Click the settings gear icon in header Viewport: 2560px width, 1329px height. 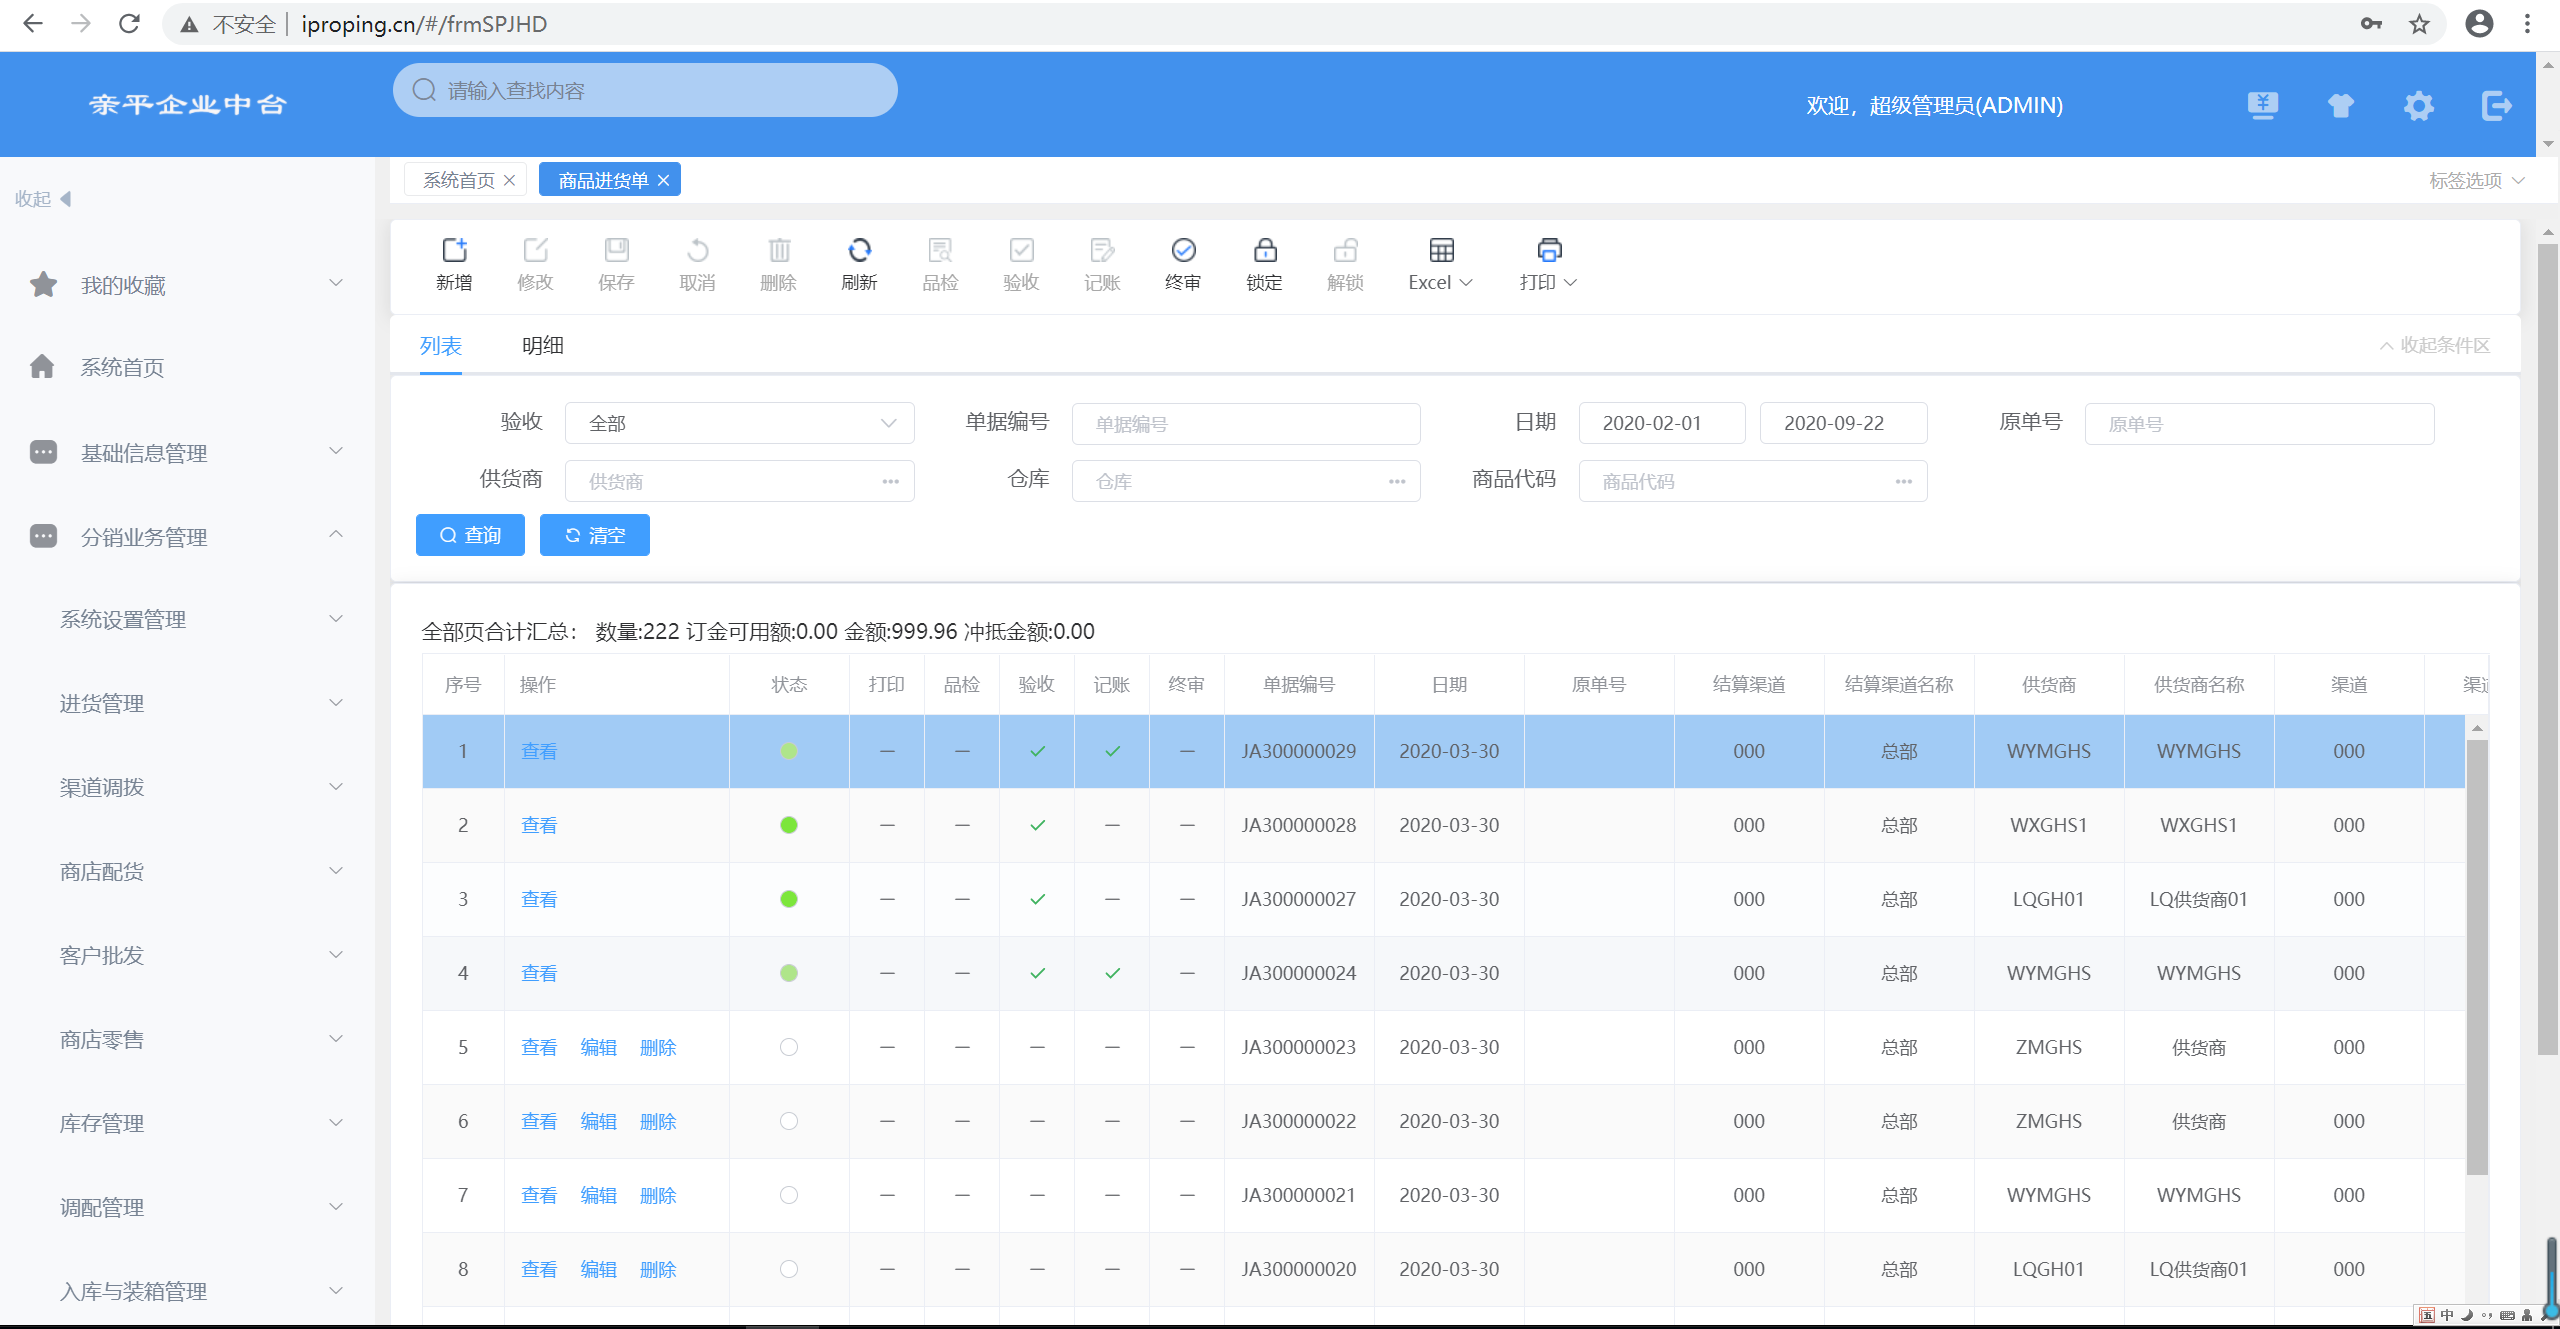[x=2419, y=105]
